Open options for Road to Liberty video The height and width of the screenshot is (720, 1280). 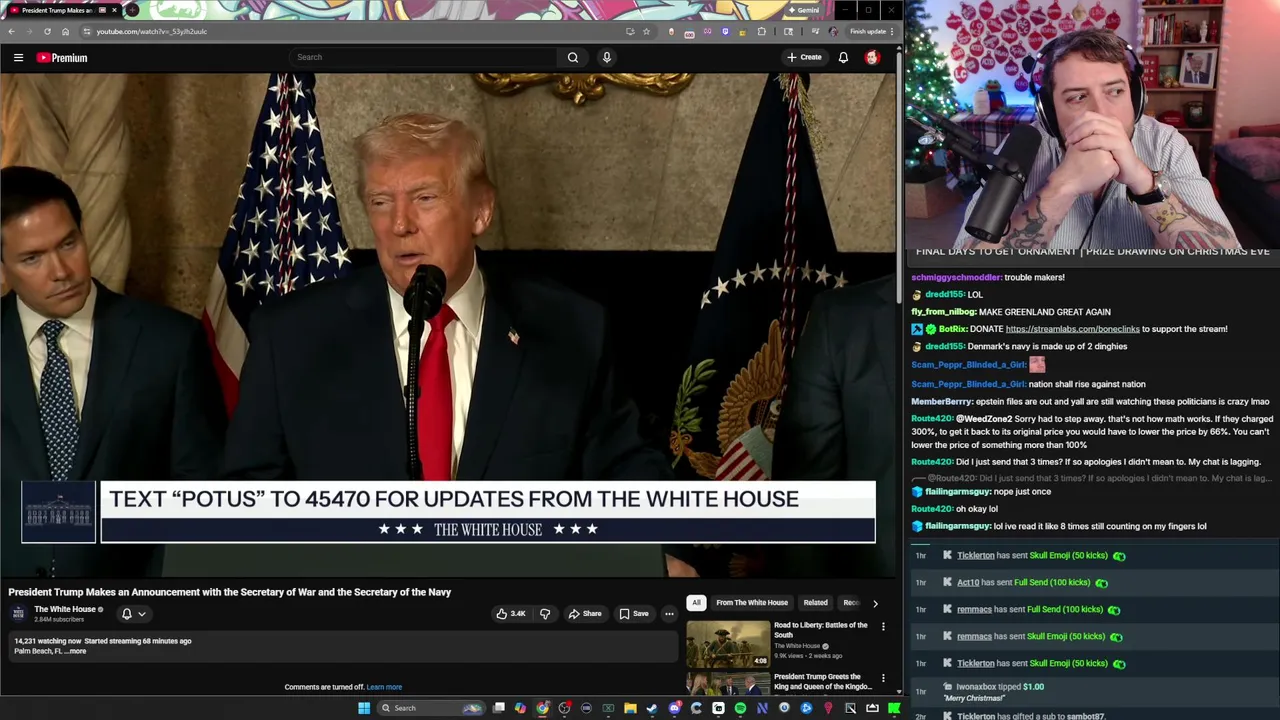883,626
